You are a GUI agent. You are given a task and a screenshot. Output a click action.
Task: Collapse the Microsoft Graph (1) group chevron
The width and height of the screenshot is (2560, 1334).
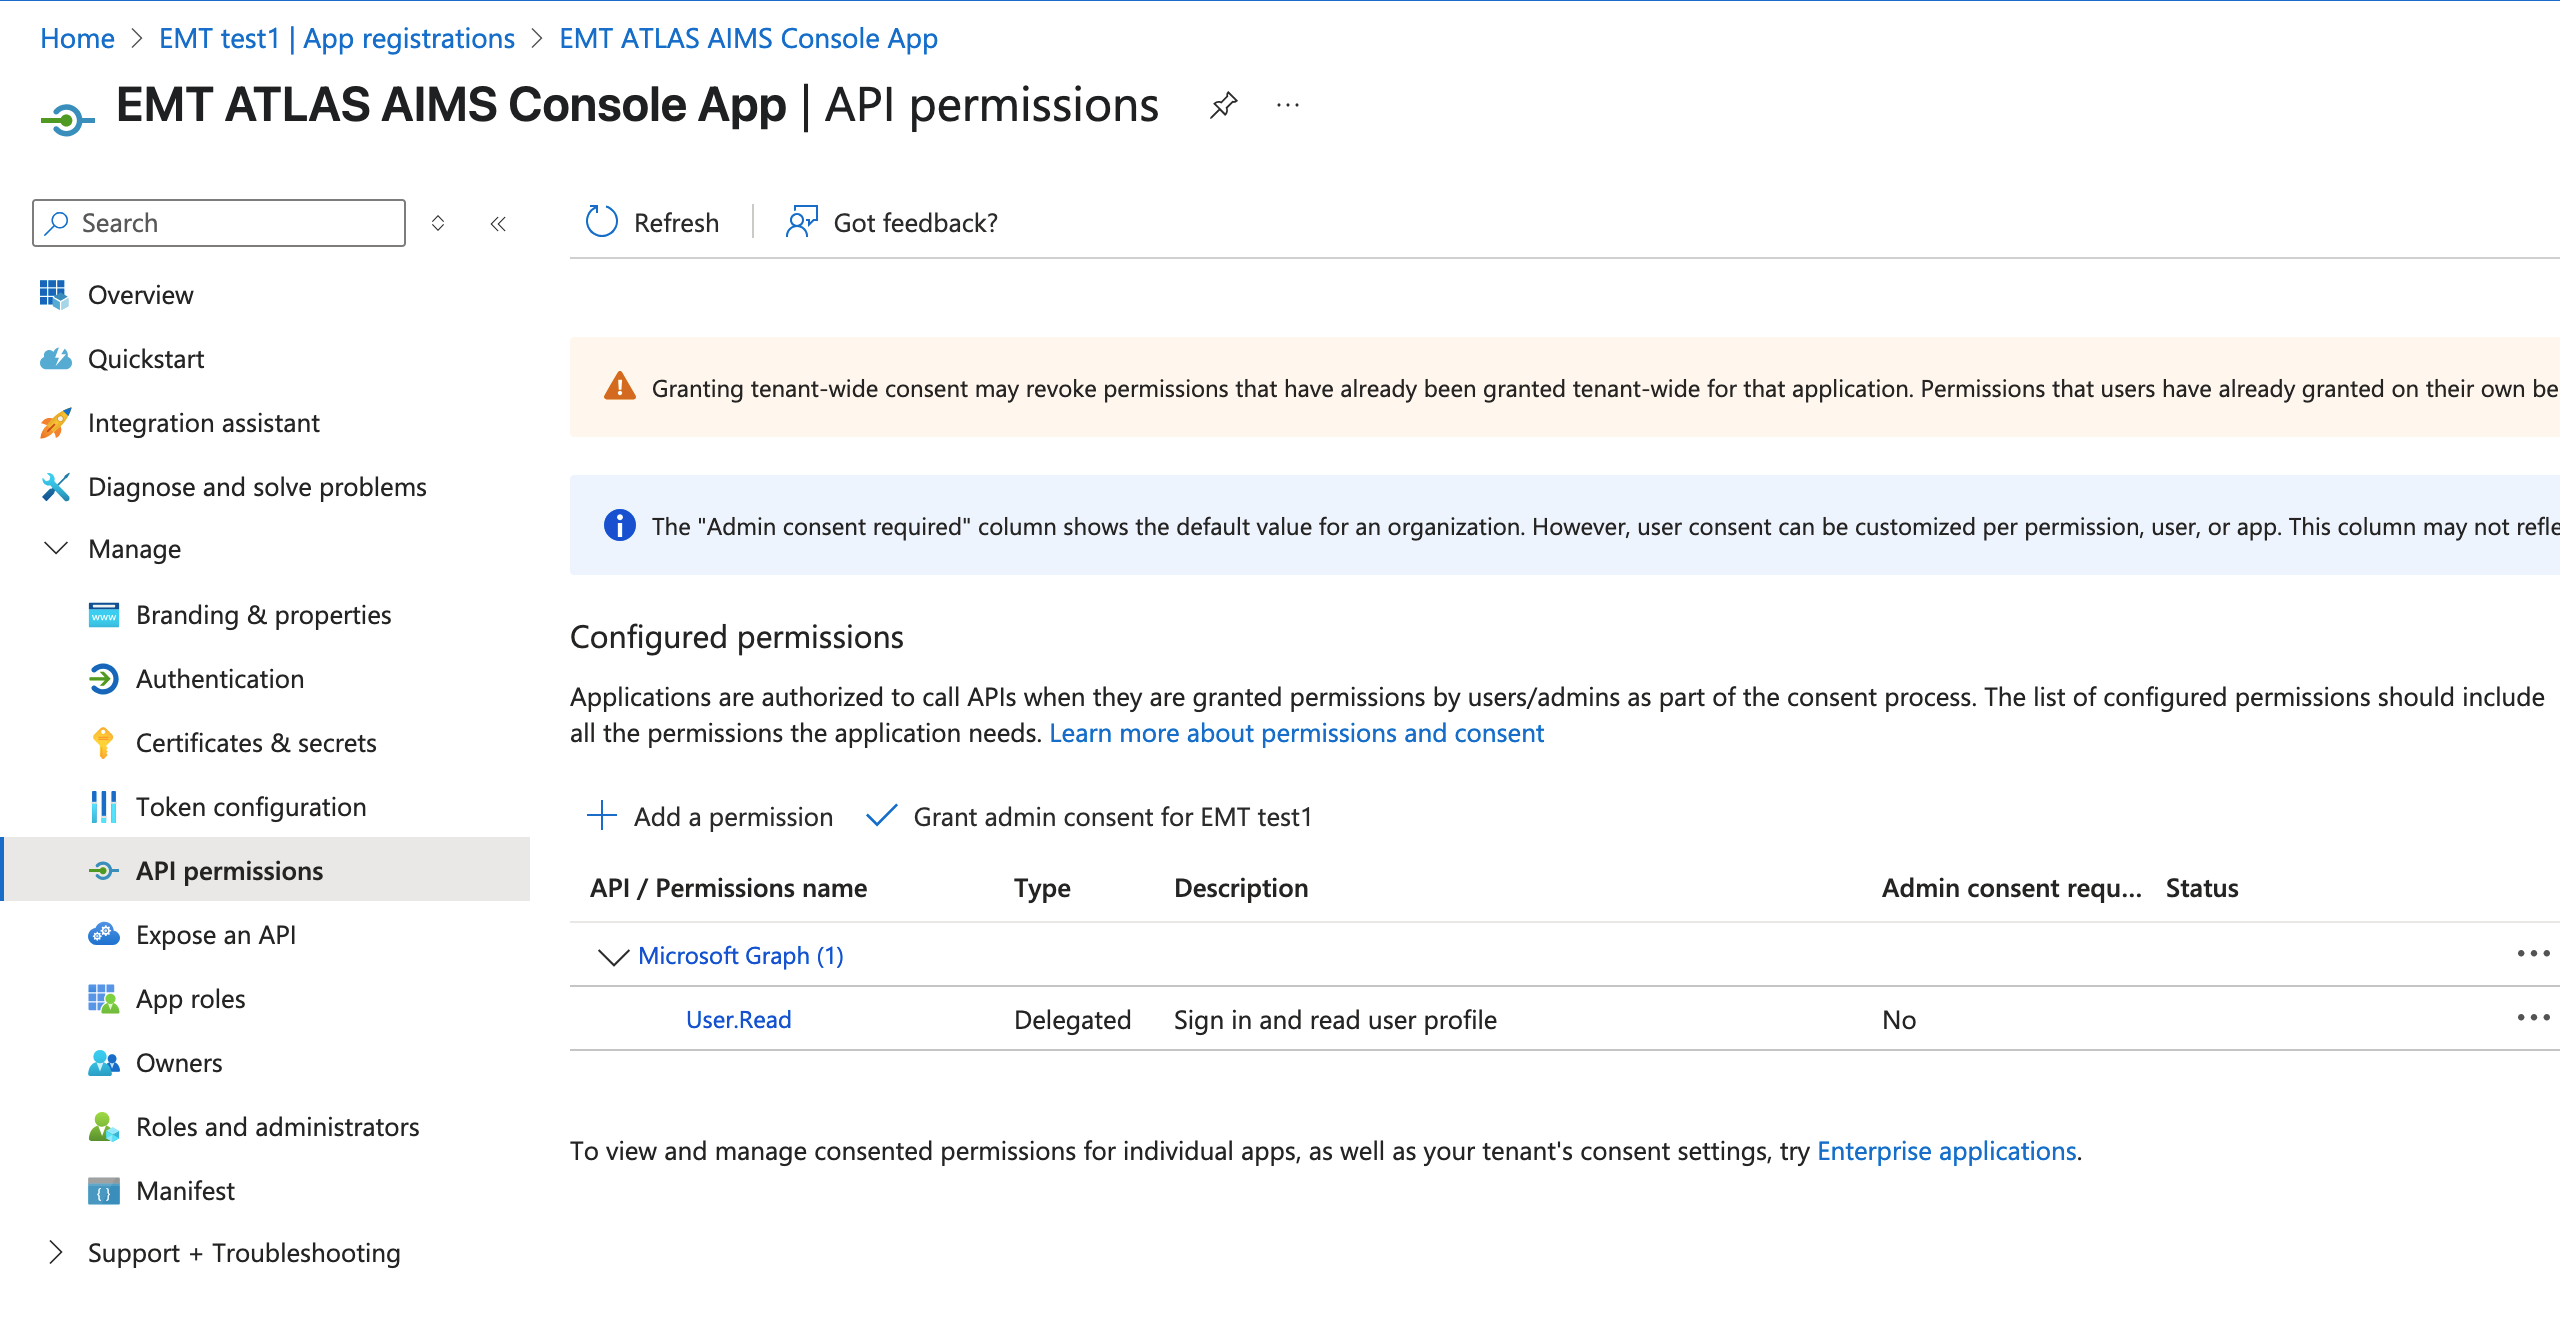pos(613,957)
